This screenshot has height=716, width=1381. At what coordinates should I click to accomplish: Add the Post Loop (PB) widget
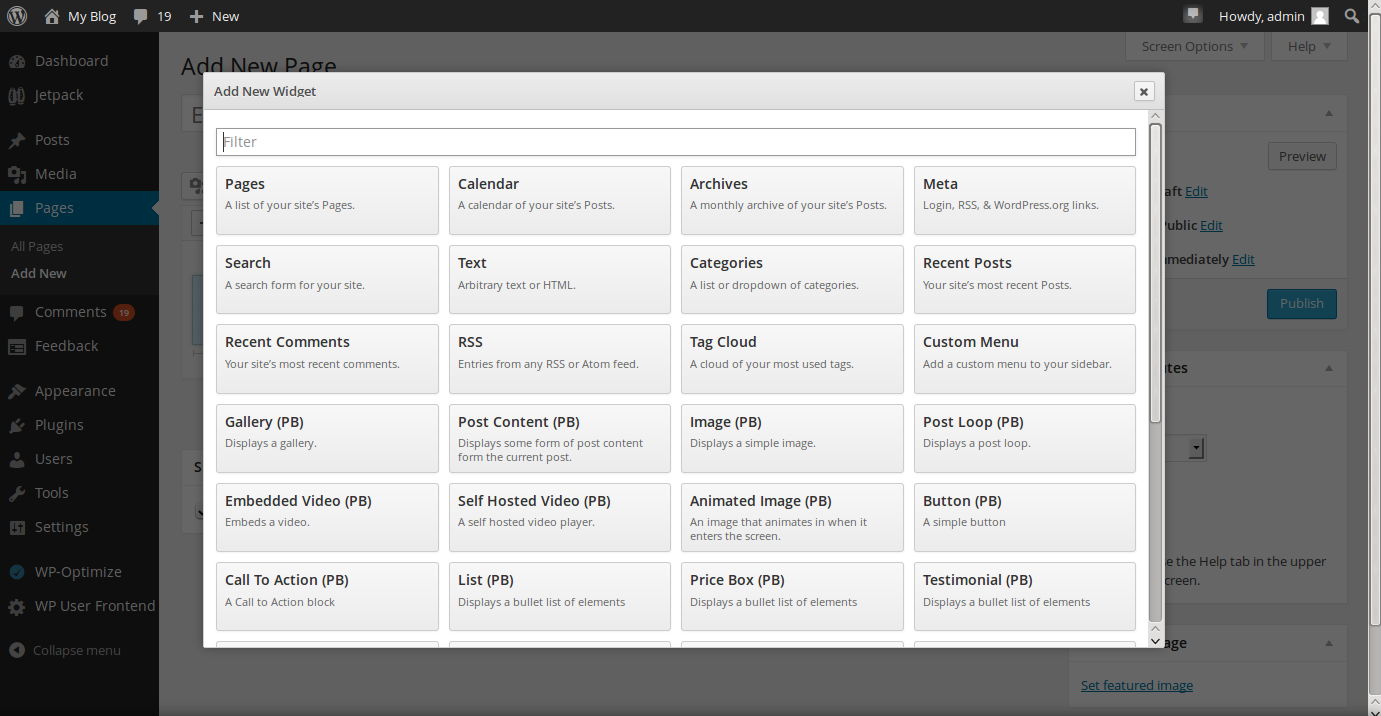point(1025,438)
